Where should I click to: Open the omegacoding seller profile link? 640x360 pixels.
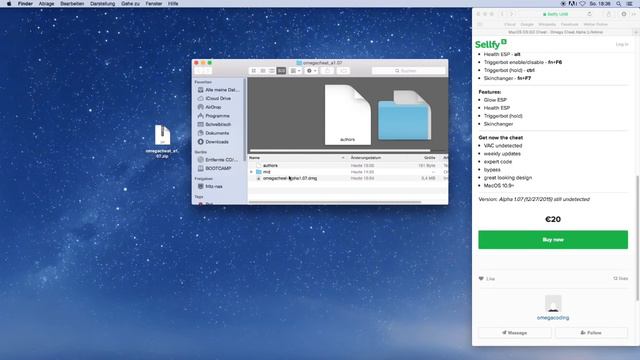coord(553,318)
